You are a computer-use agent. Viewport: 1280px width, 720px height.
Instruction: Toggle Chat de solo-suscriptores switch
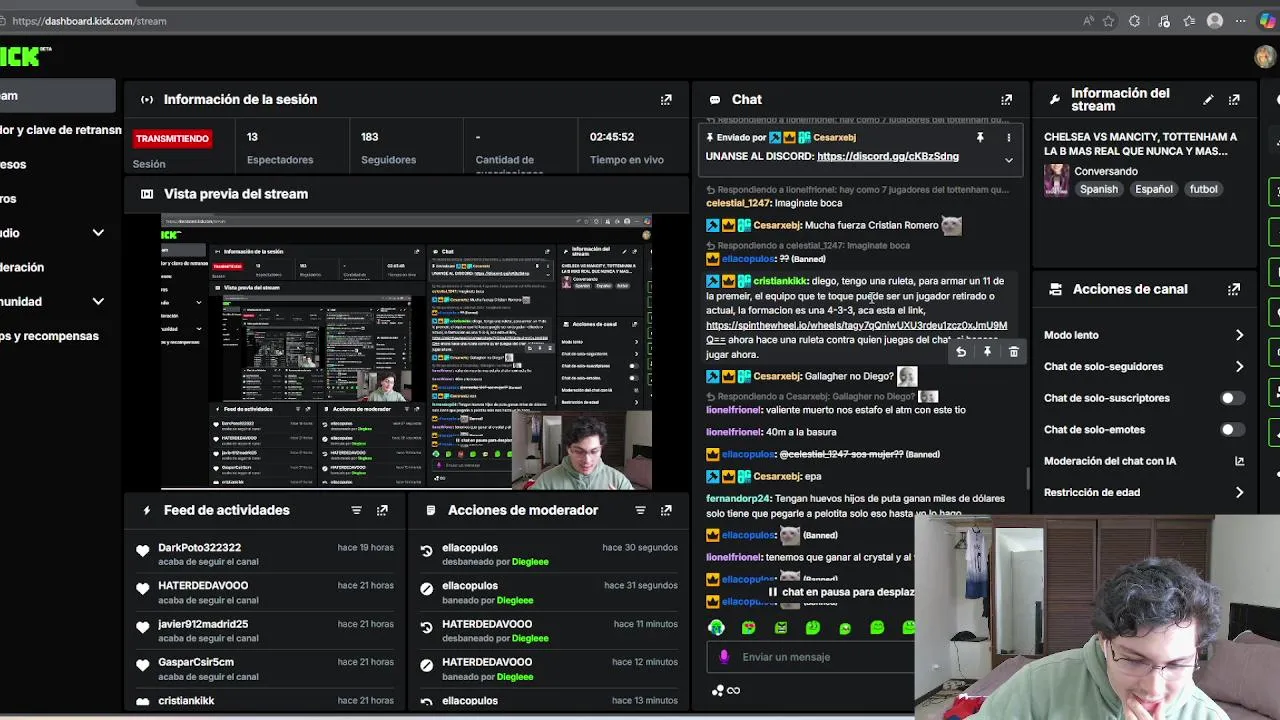(x=1232, y=398)
